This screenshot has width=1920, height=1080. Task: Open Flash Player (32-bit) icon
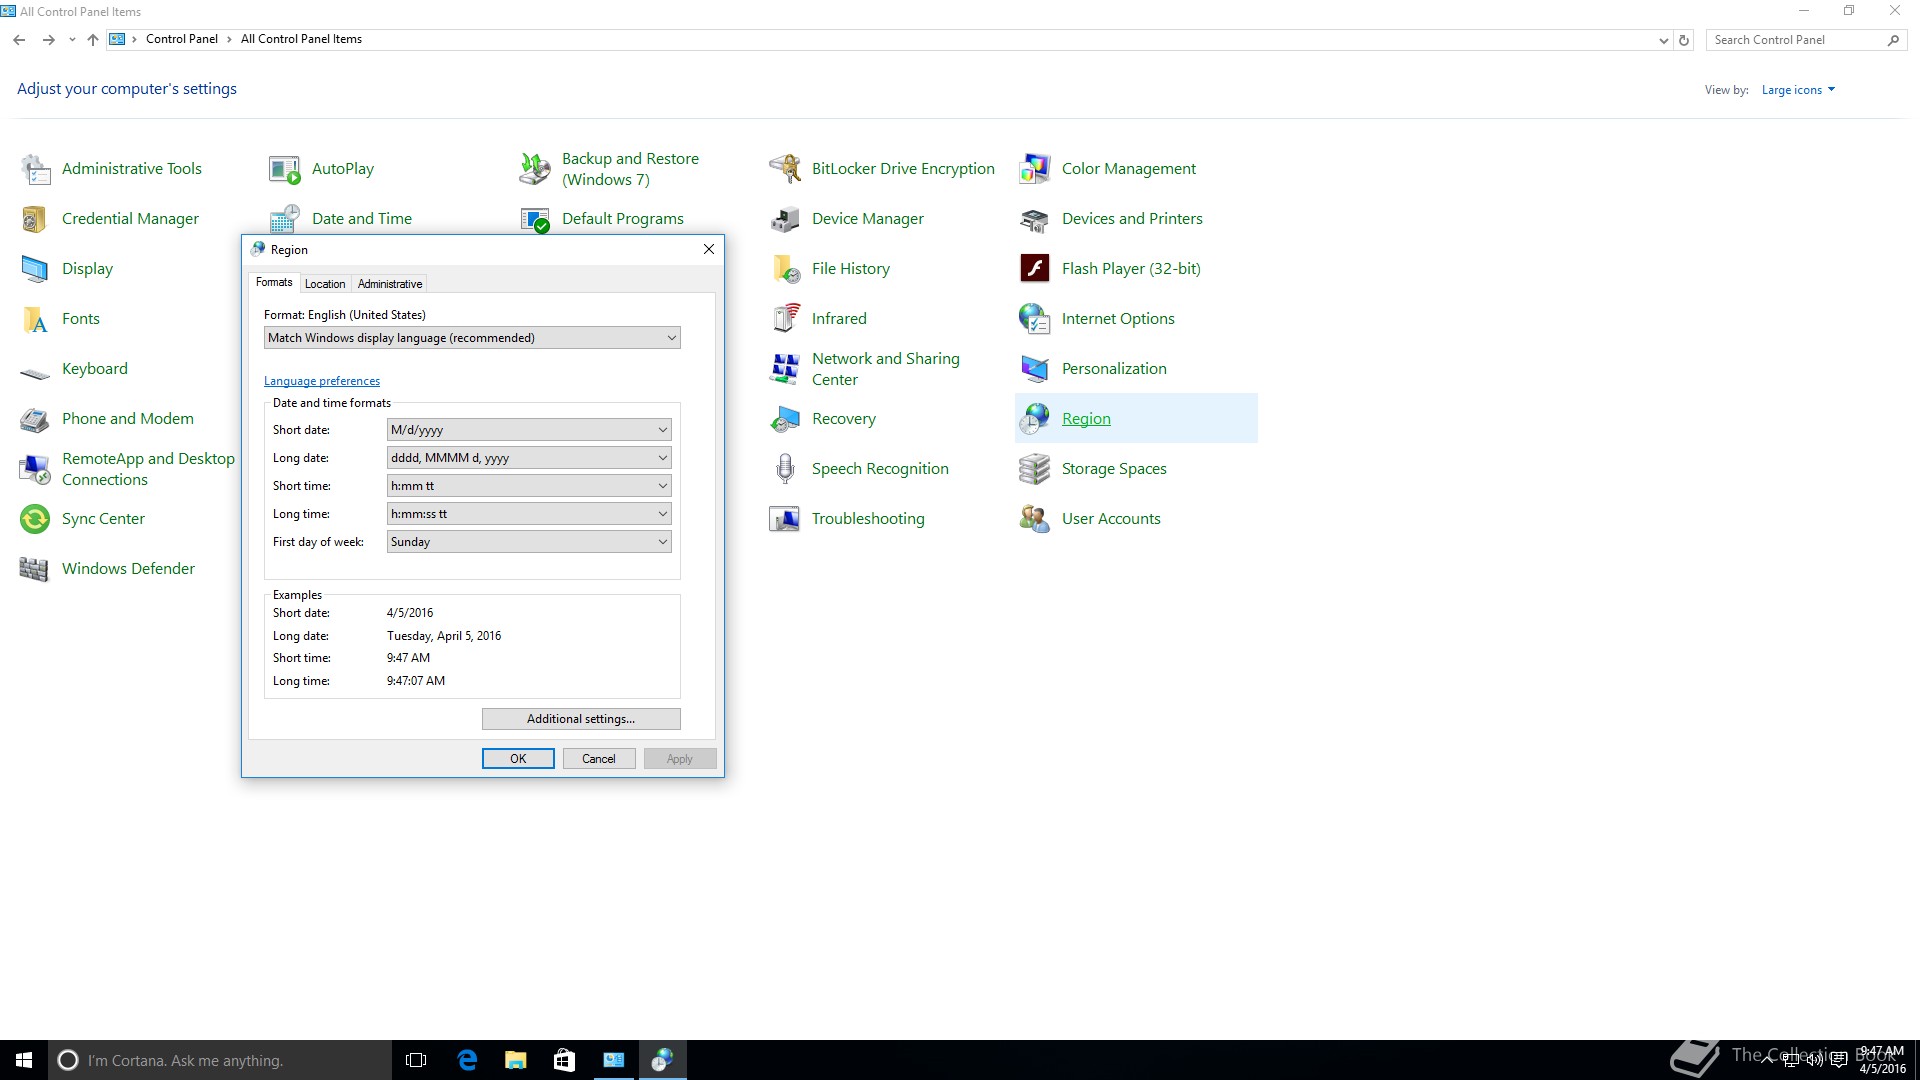click(1035, 269)
